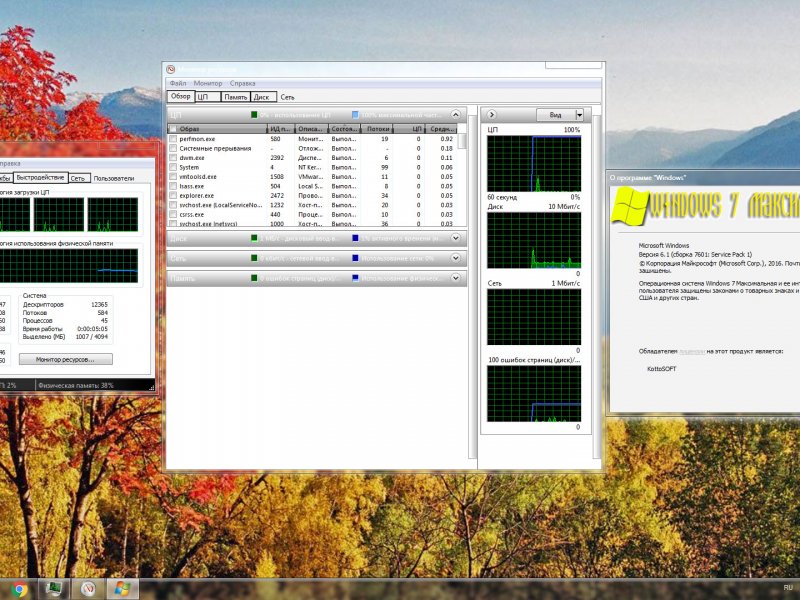This screenshot has width=800, height=600.
Task: Check the dwm.exe process box
Action: click(173, 158)
